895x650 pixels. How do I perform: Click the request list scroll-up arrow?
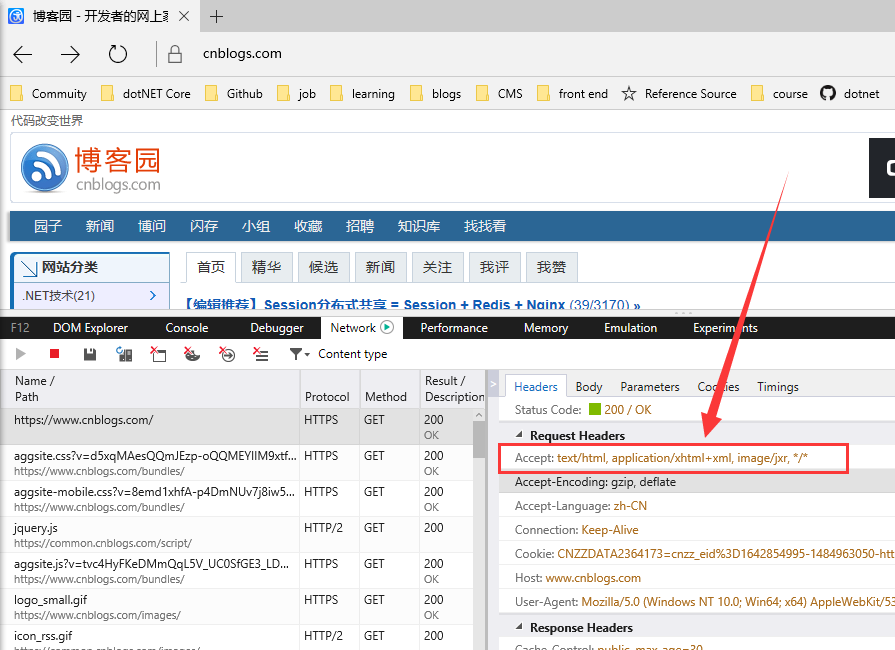coord(479,415)
